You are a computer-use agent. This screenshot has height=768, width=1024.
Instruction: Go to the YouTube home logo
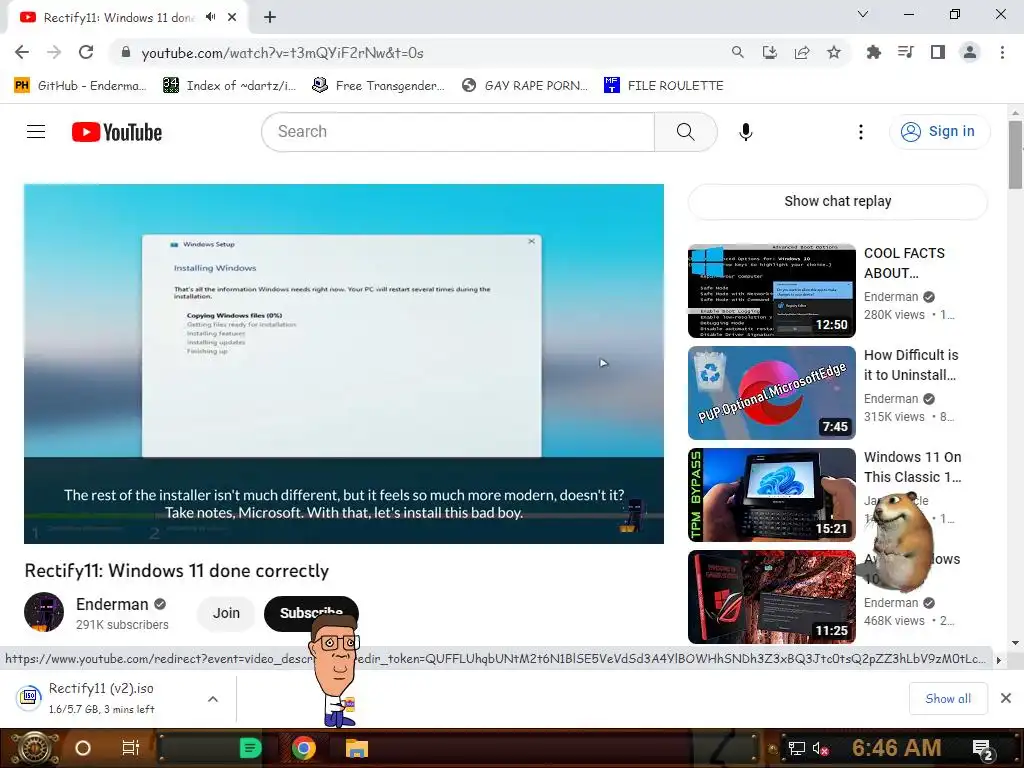click(x=117, y=132)
